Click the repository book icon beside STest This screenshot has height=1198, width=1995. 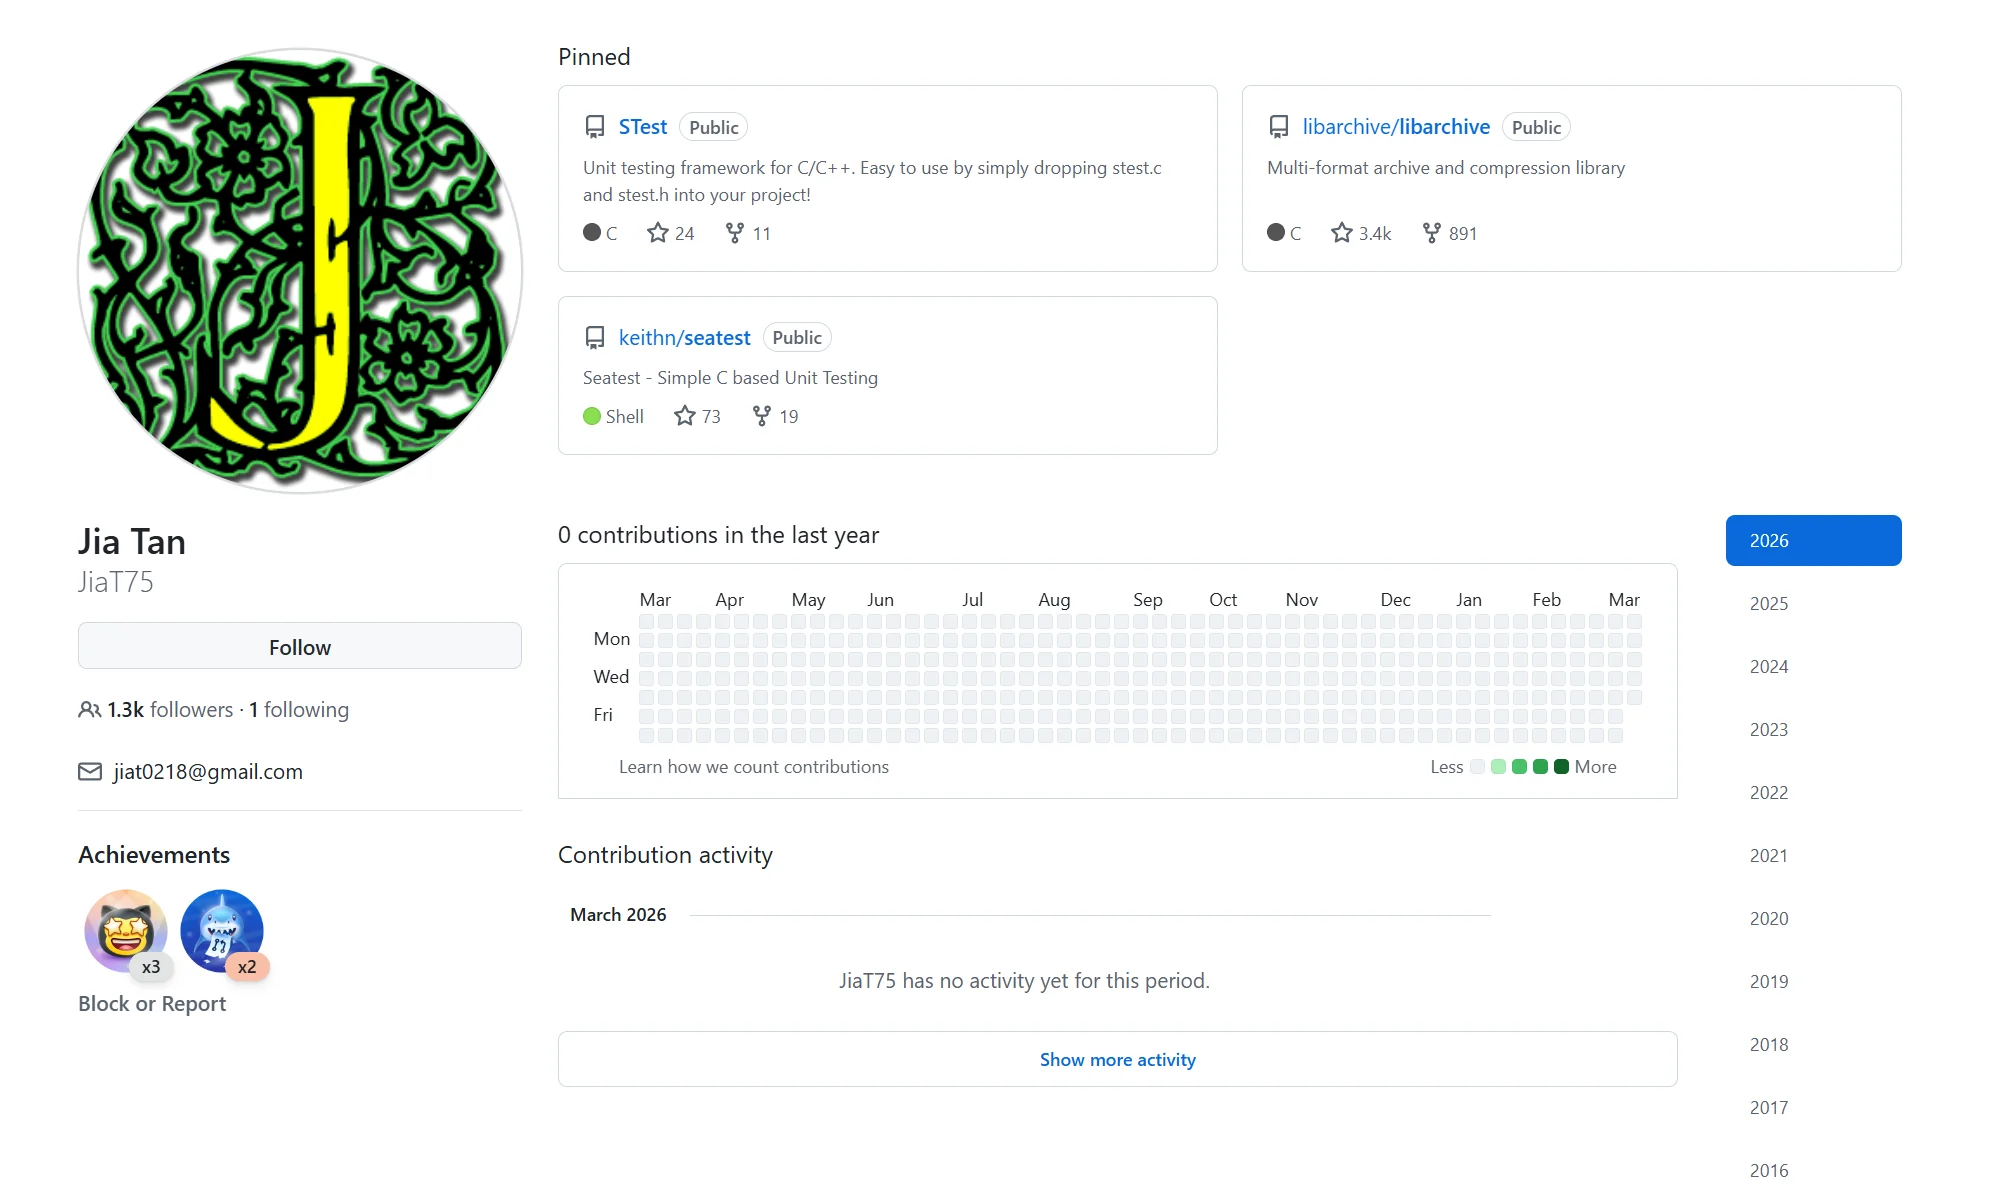(x=594, y=126)
